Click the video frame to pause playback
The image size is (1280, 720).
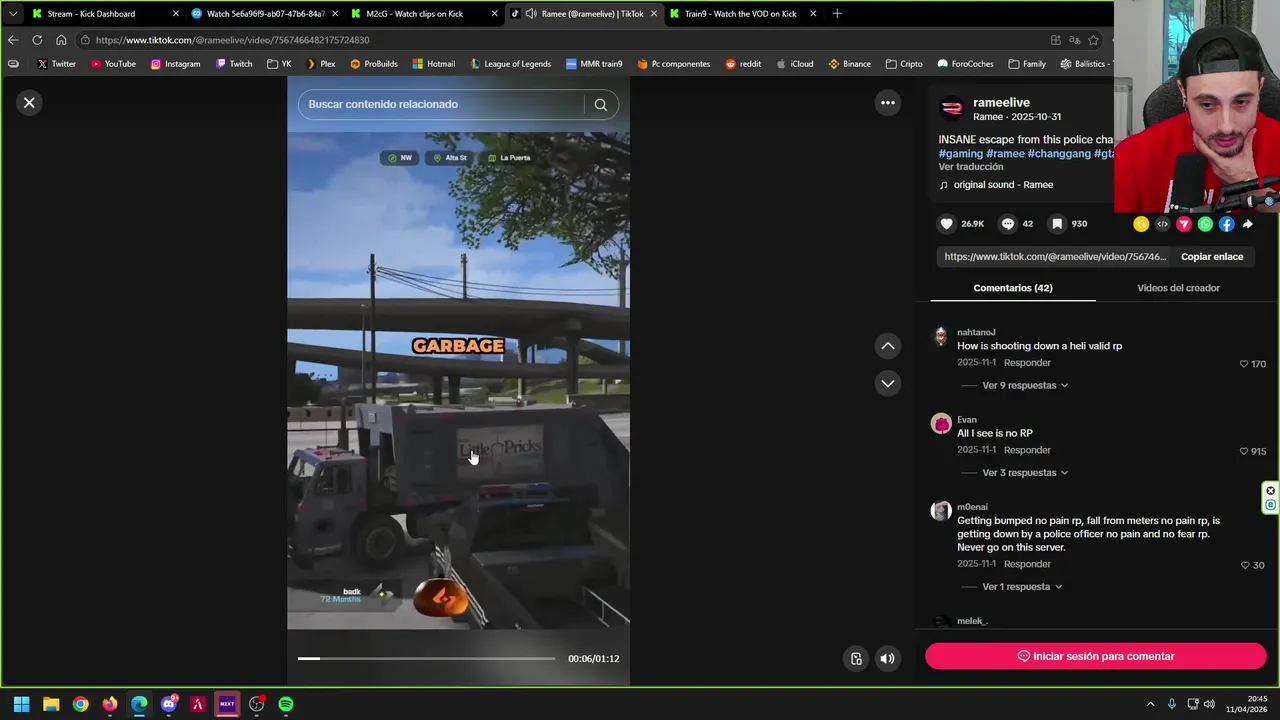click(458, 380)
